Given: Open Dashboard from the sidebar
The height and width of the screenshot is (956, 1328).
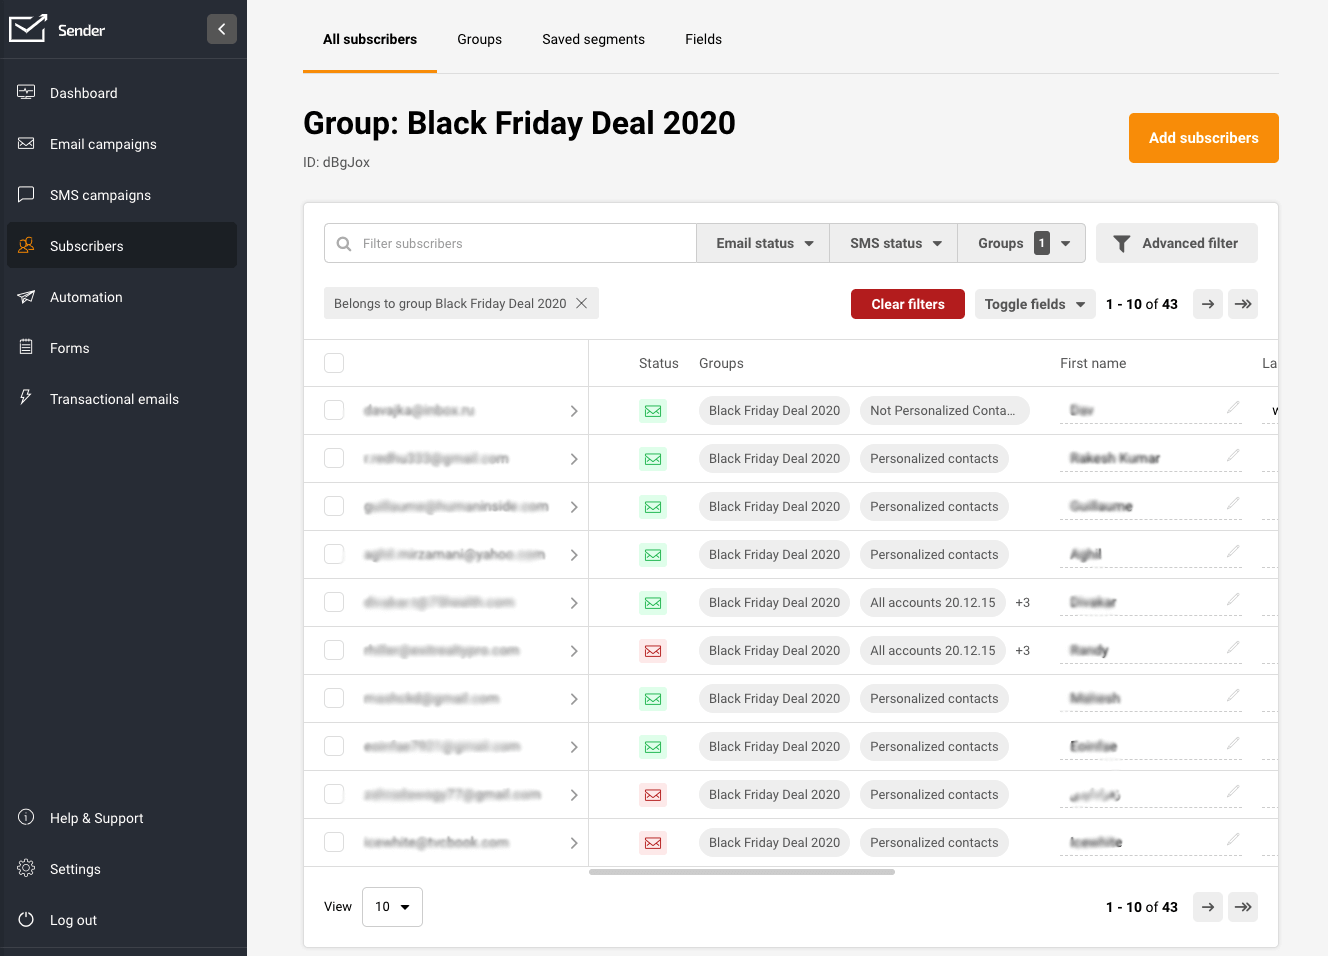Looking at the screenshot, I should (84, 93).
